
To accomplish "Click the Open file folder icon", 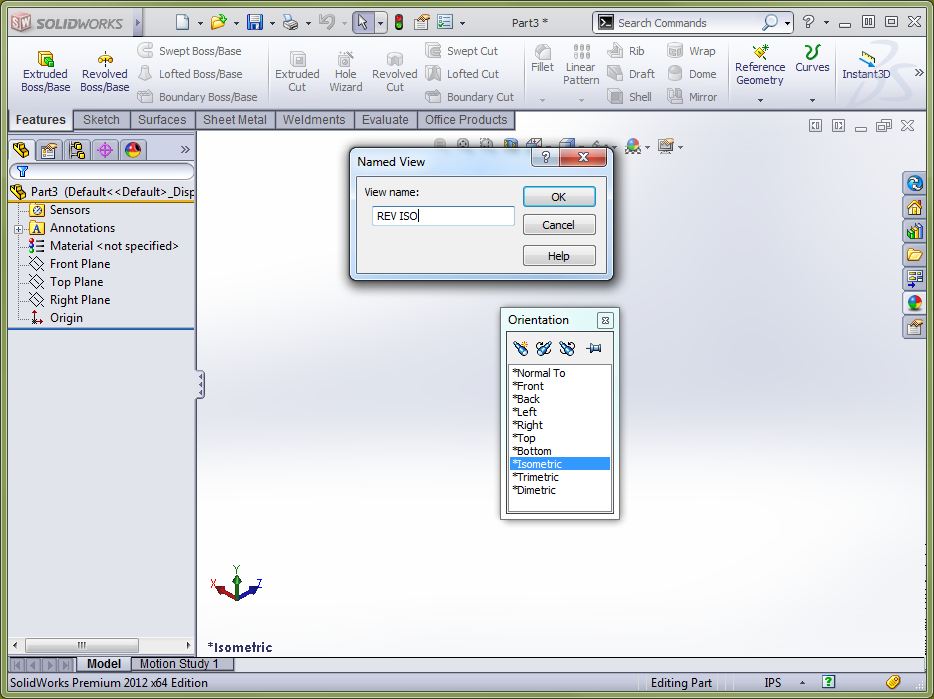I will [x=219, y=23].
